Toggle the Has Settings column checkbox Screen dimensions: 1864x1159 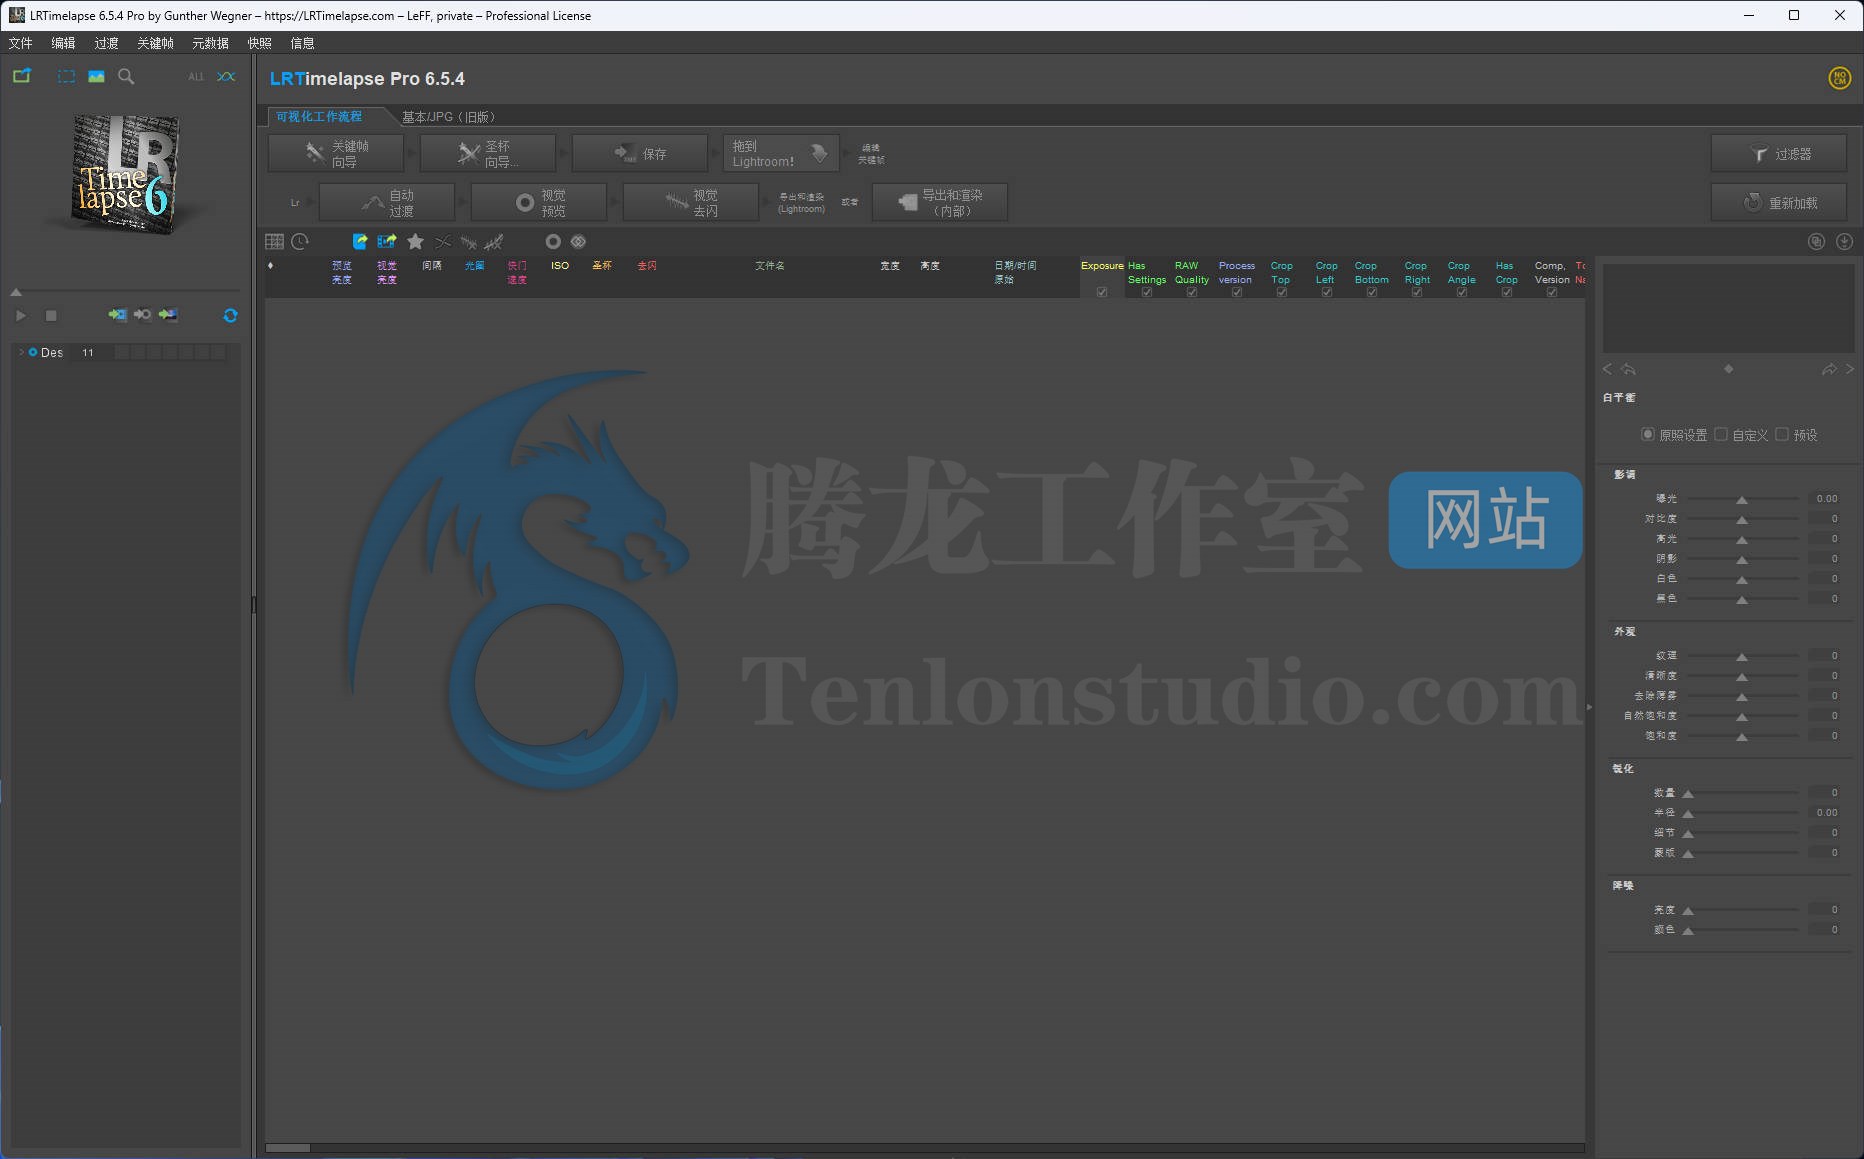click(1147, 292)
